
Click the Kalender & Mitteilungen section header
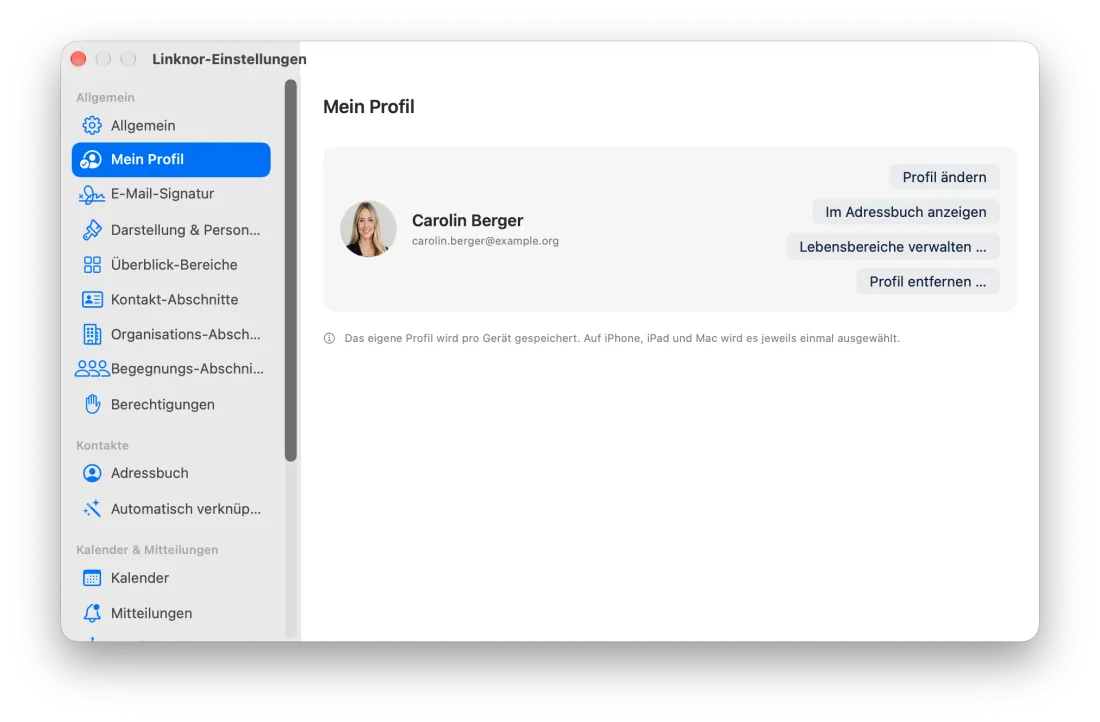point(147,550)
